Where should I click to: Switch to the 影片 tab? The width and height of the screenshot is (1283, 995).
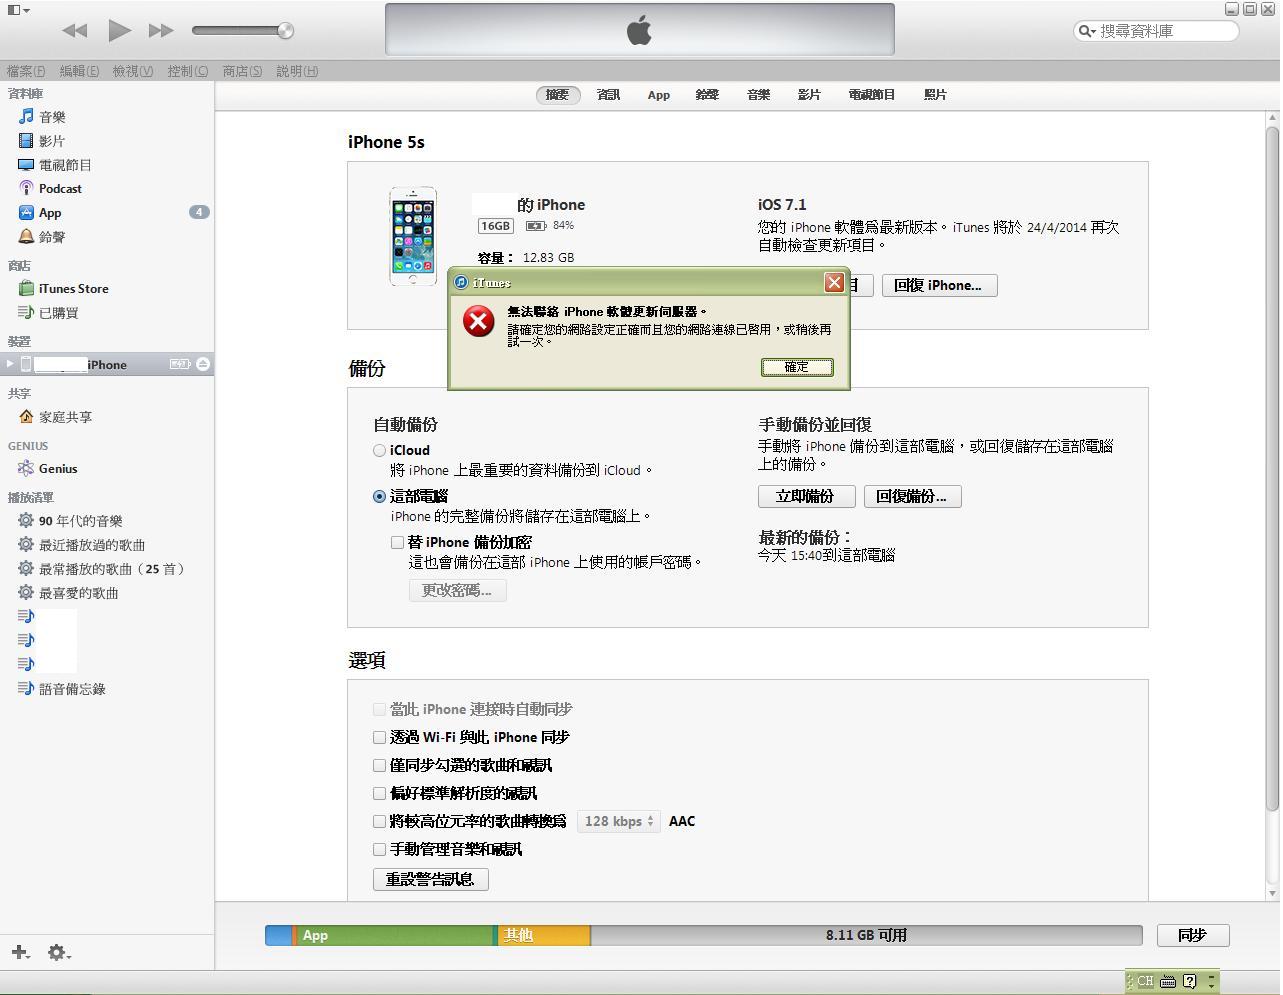(809, 95)
